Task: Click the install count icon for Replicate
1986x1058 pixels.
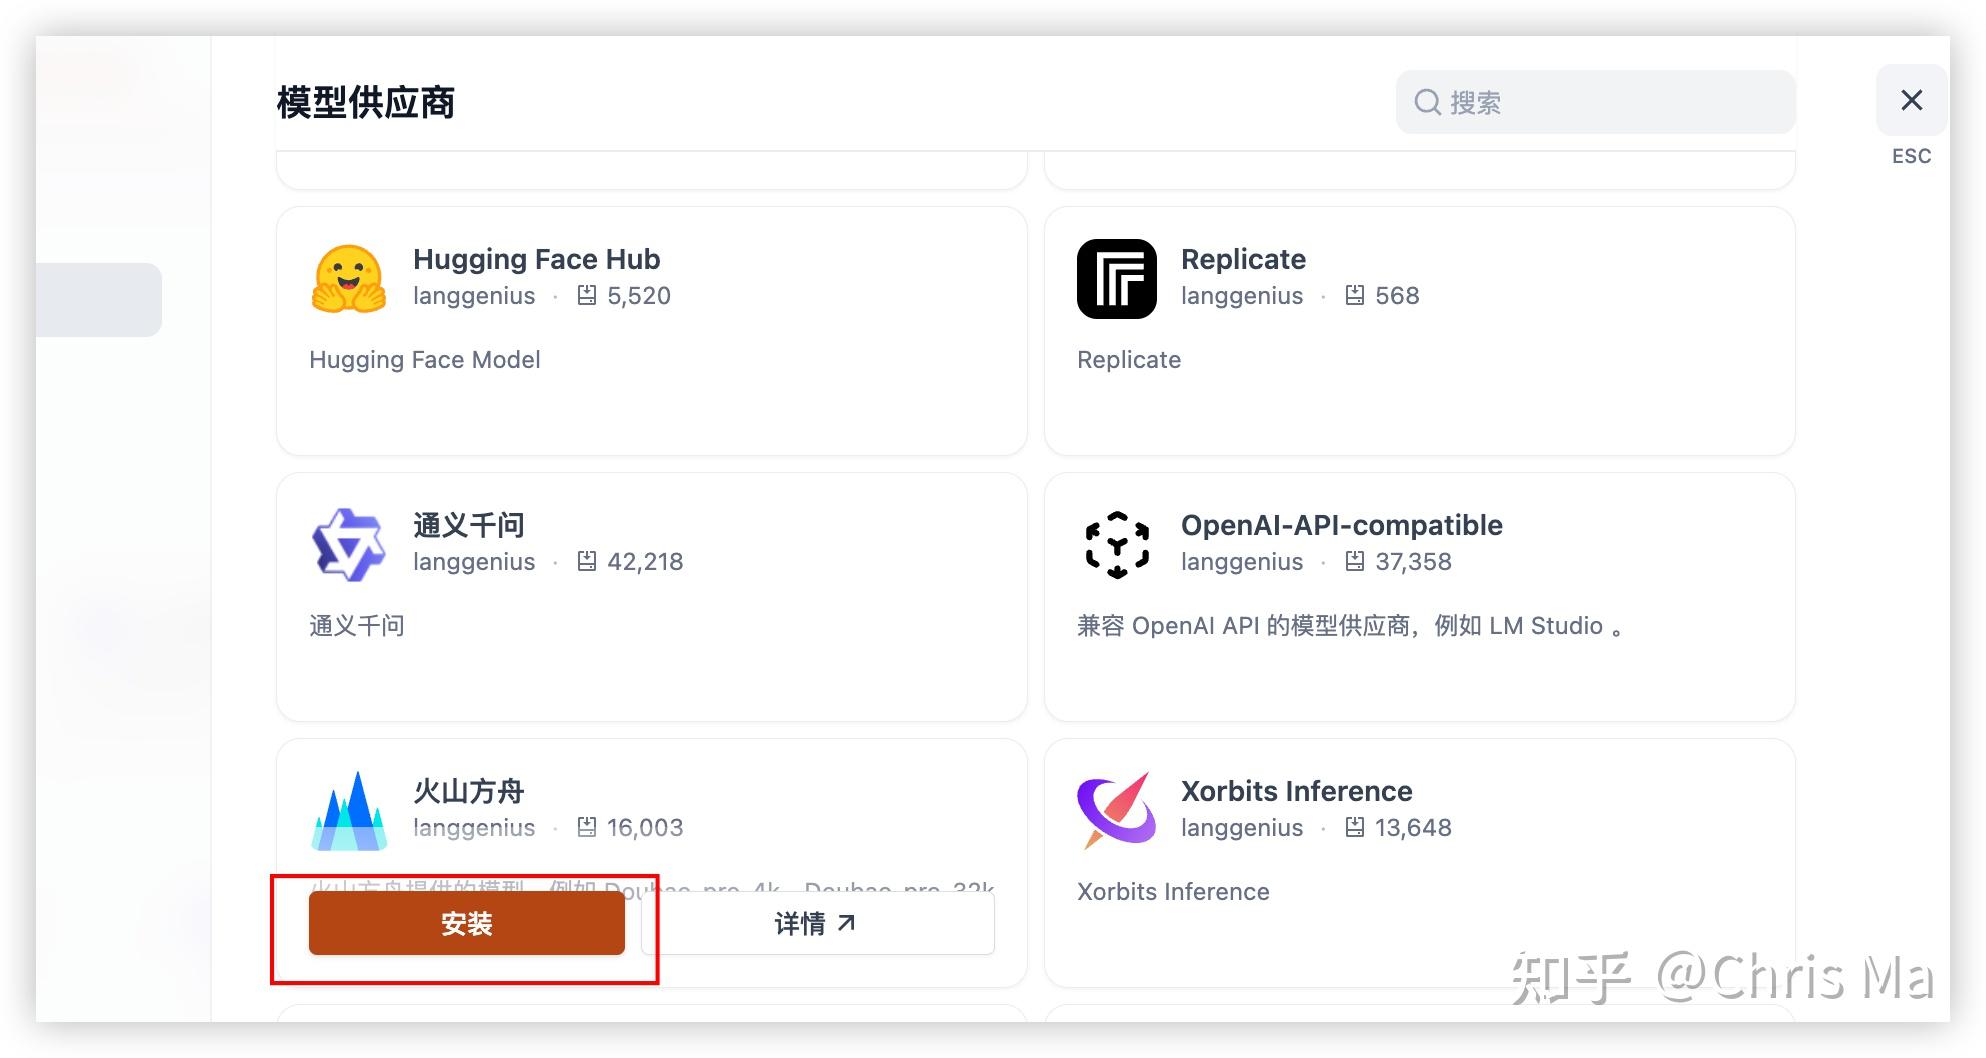Action: pos(1355,296)
